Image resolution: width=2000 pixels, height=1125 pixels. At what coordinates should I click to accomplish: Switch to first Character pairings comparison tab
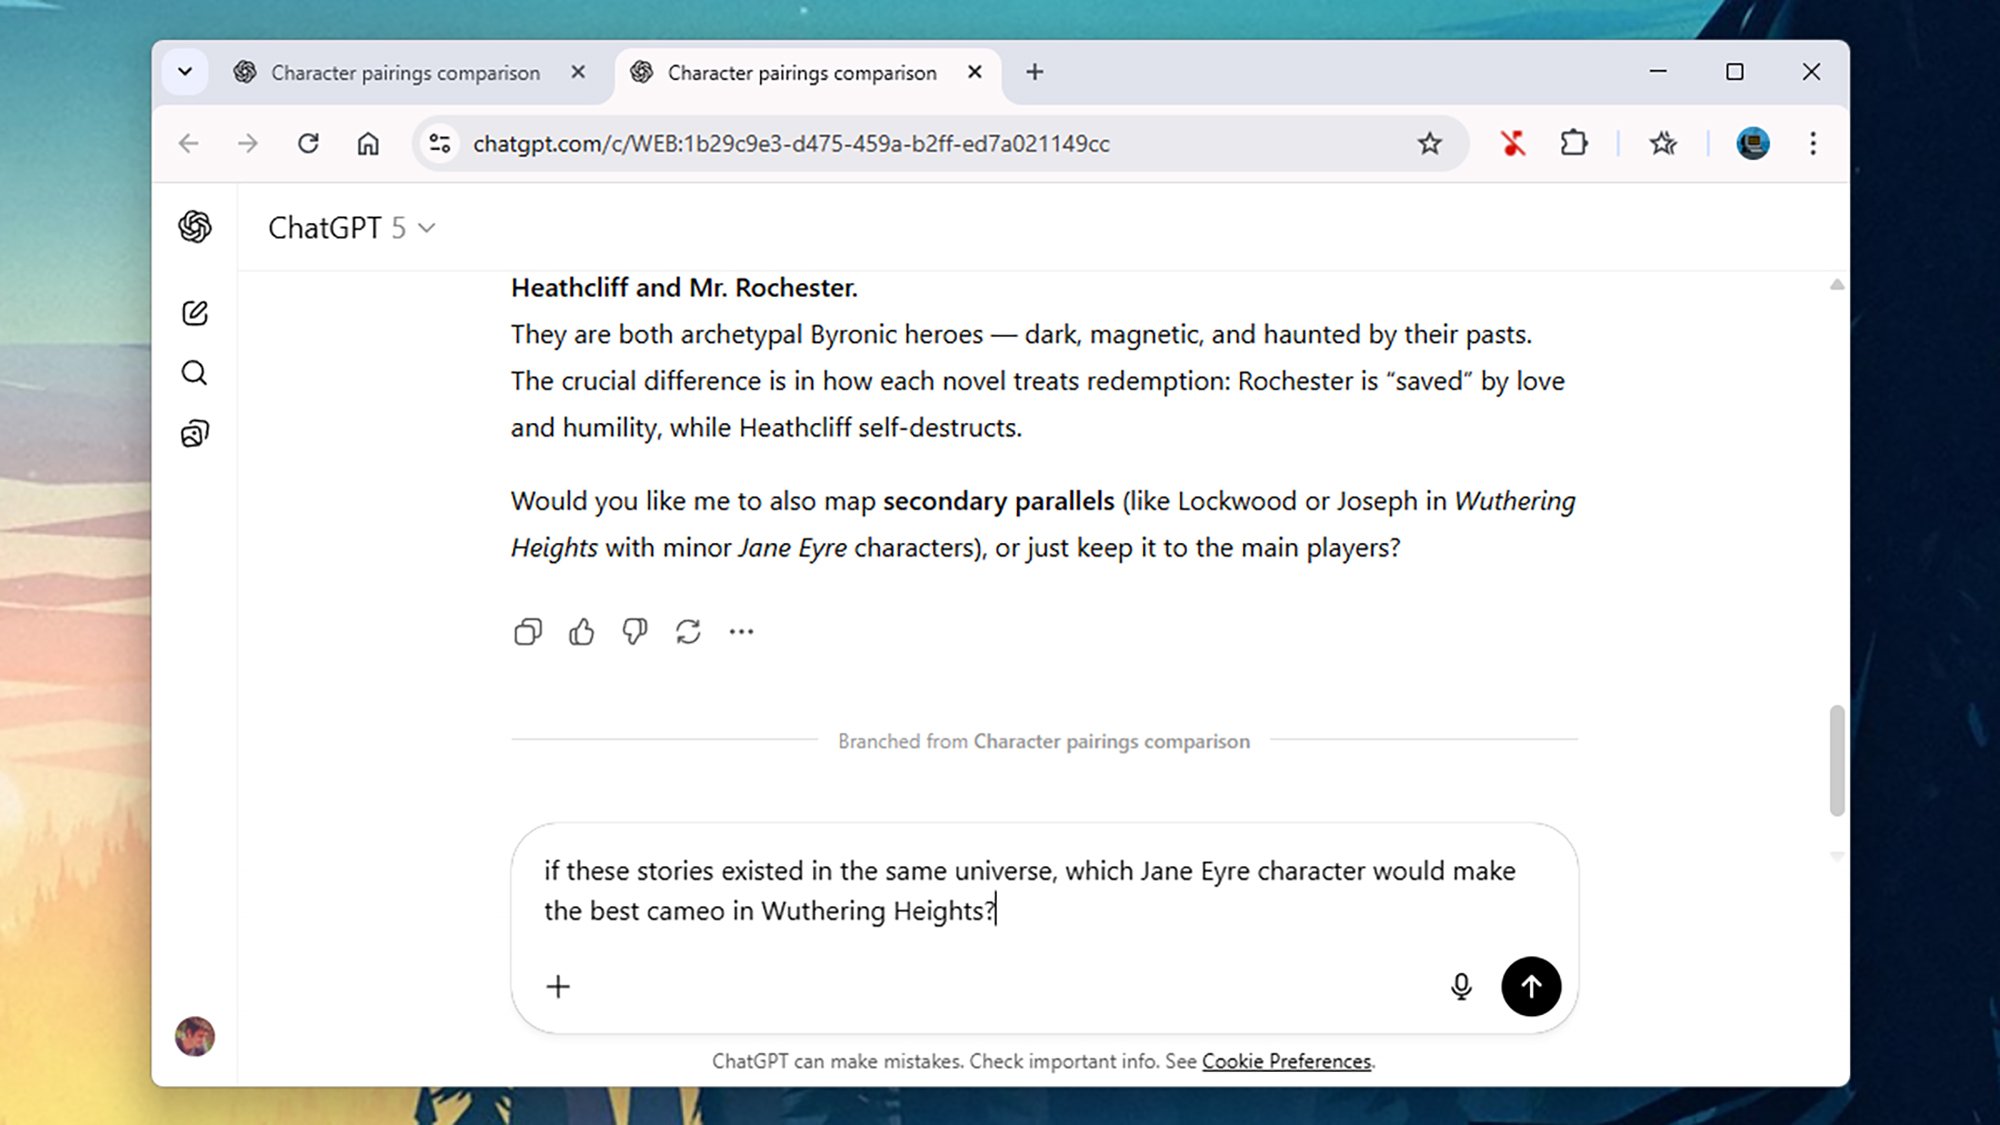tap(405, 73)
